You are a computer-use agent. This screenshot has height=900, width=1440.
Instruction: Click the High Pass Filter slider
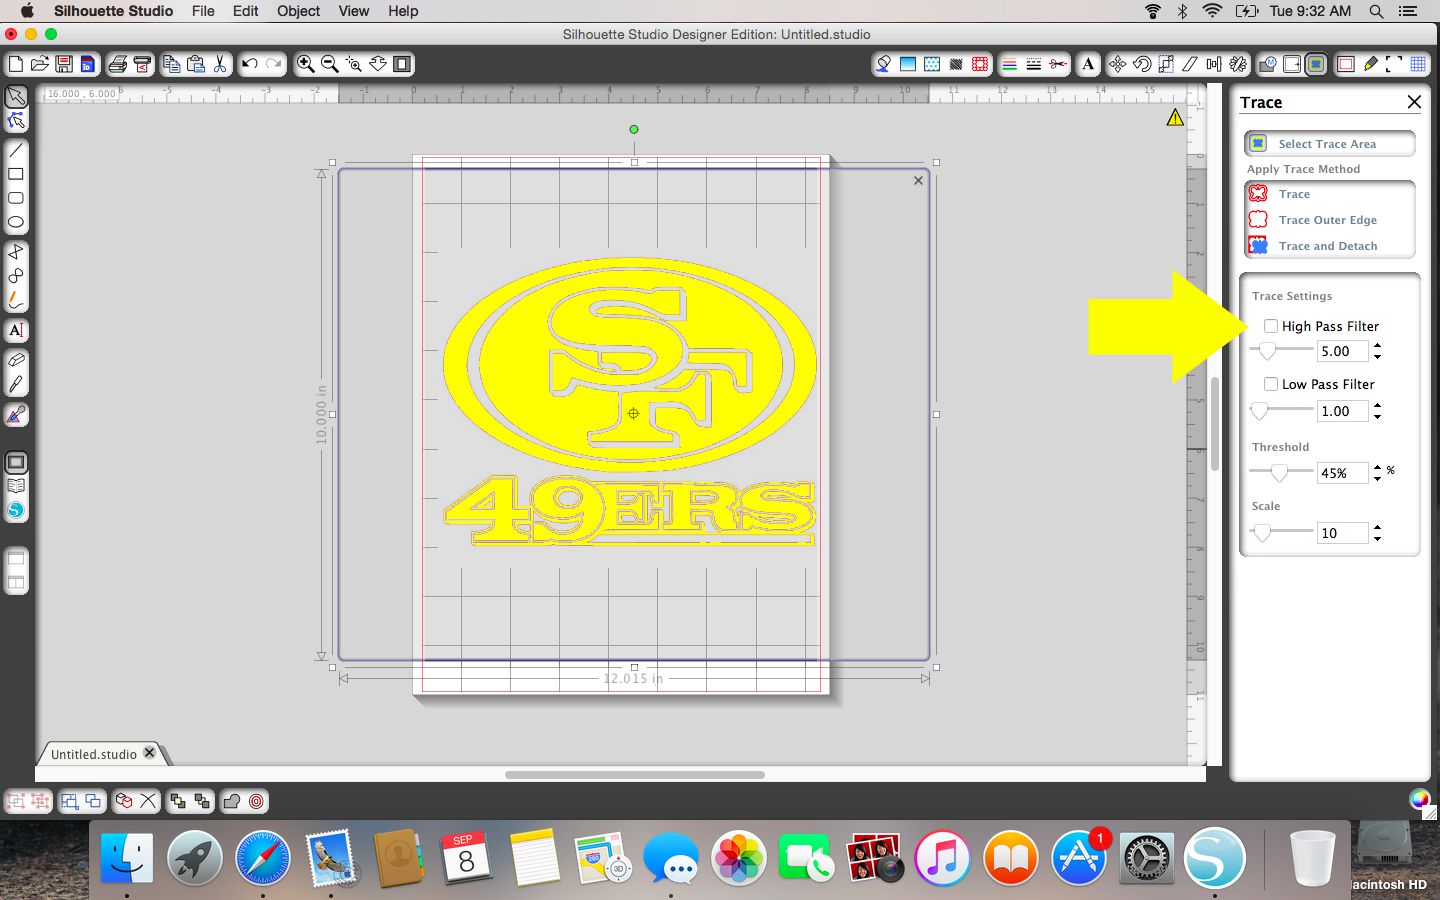pos(1282,351)
